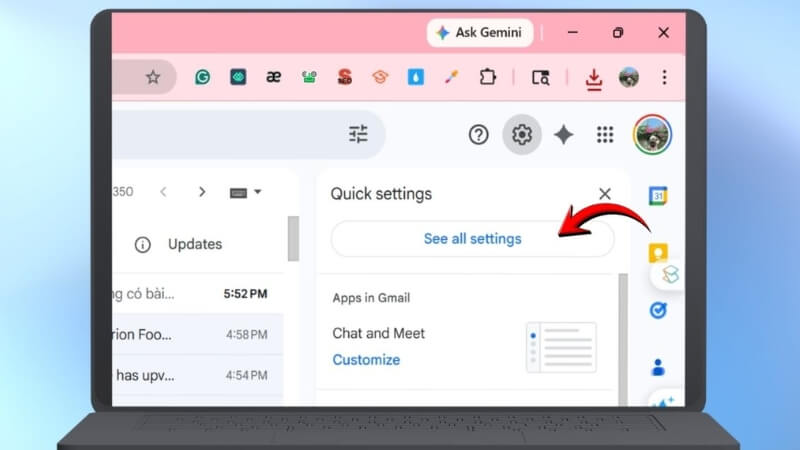Open the Extensions puzzle piece menu
Image resolution: width=800 pixels, height=450 pixels.
tap(487, 77)
